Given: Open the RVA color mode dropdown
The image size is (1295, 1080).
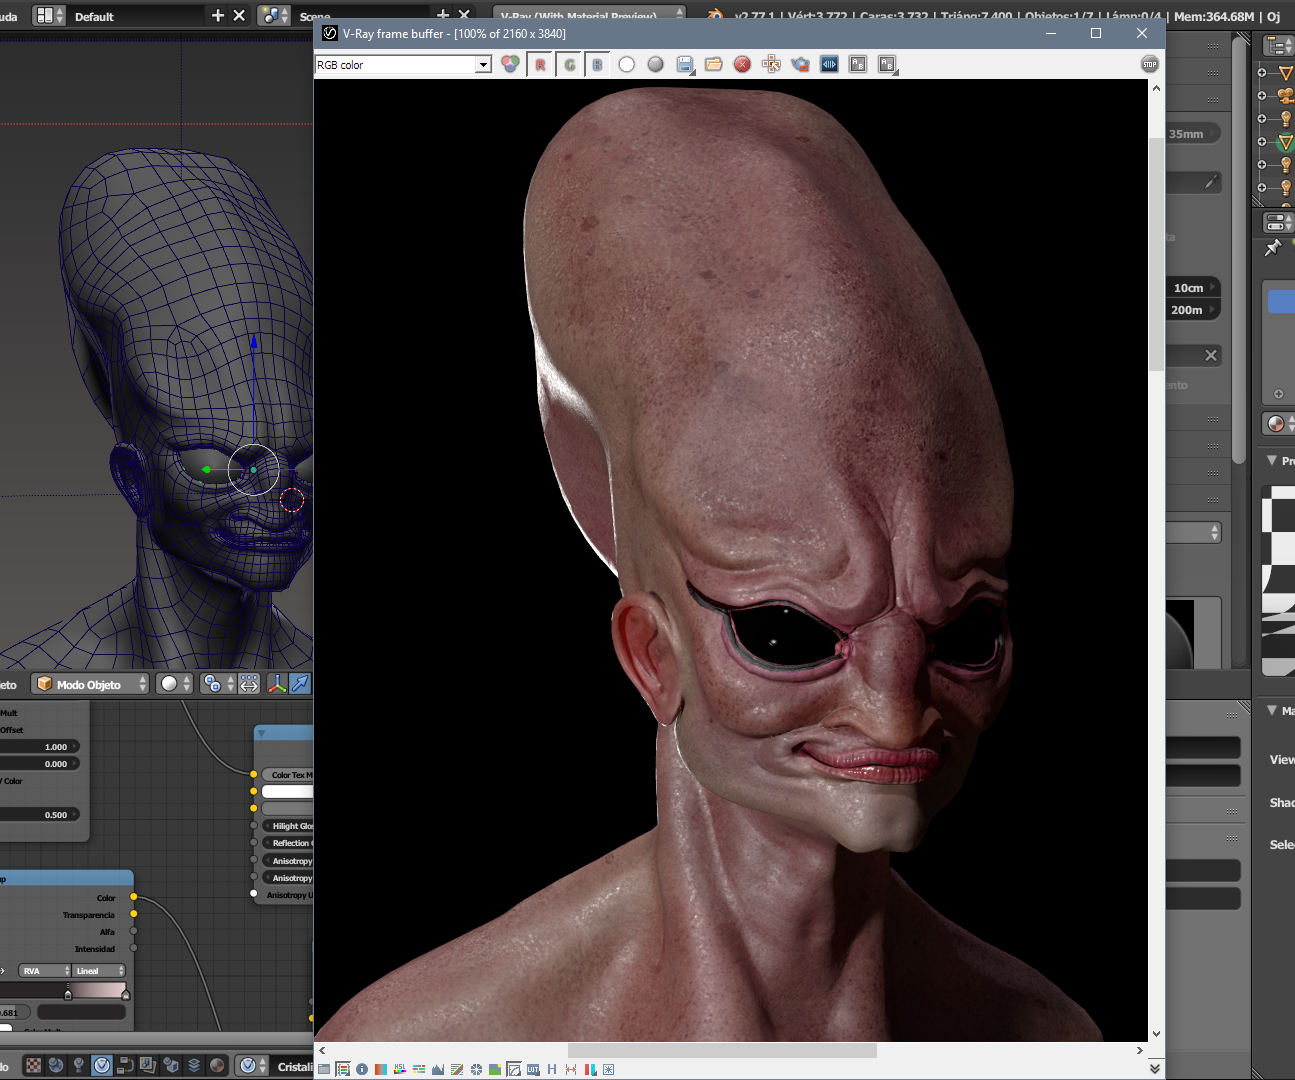Looking at the screenshot, I should (x=45, y=971).
